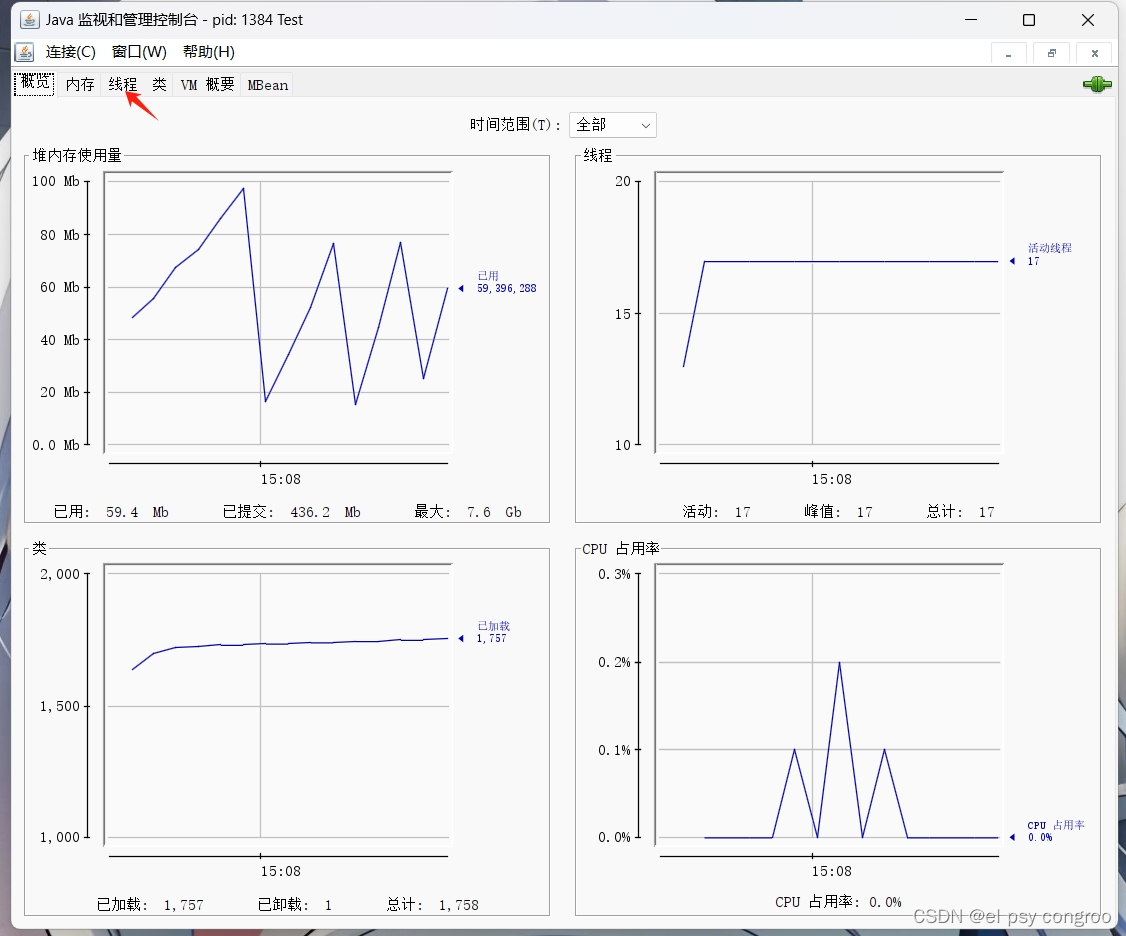The image size is (1126, 936).
Task: Open the VM 概要 tab
Action: [x=208, y=85]
